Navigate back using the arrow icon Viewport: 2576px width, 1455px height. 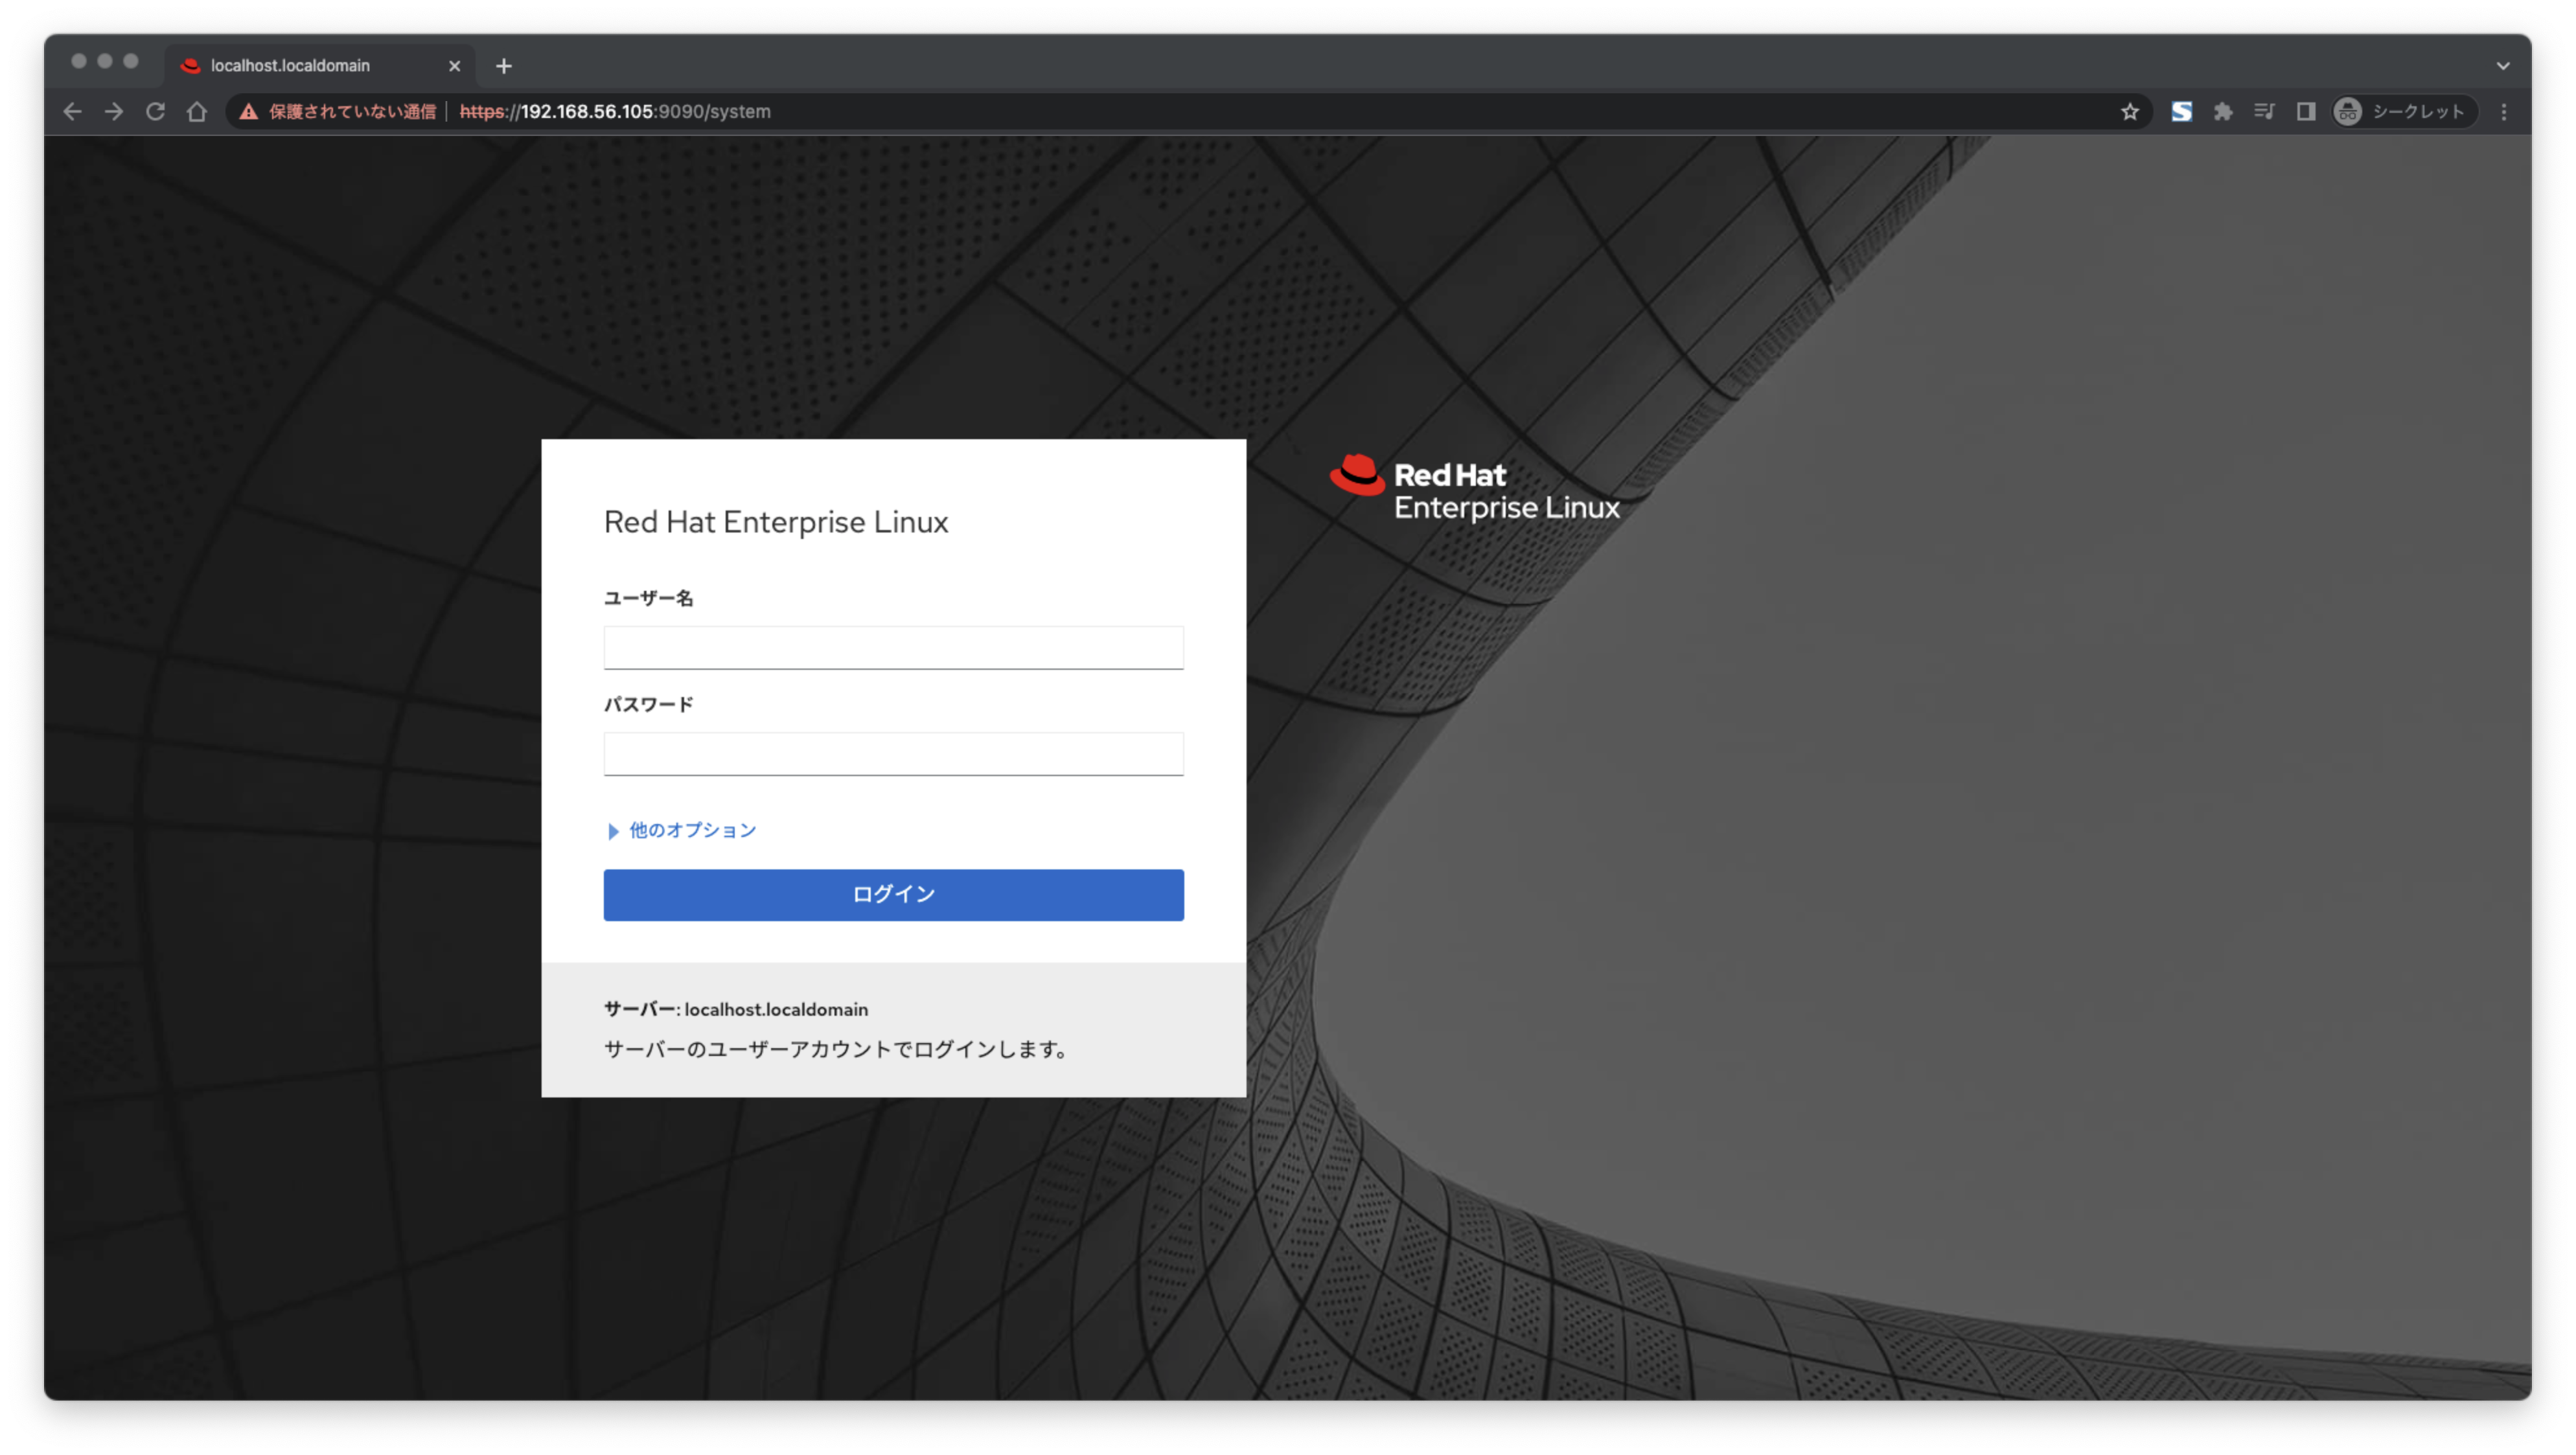[72, 112]
